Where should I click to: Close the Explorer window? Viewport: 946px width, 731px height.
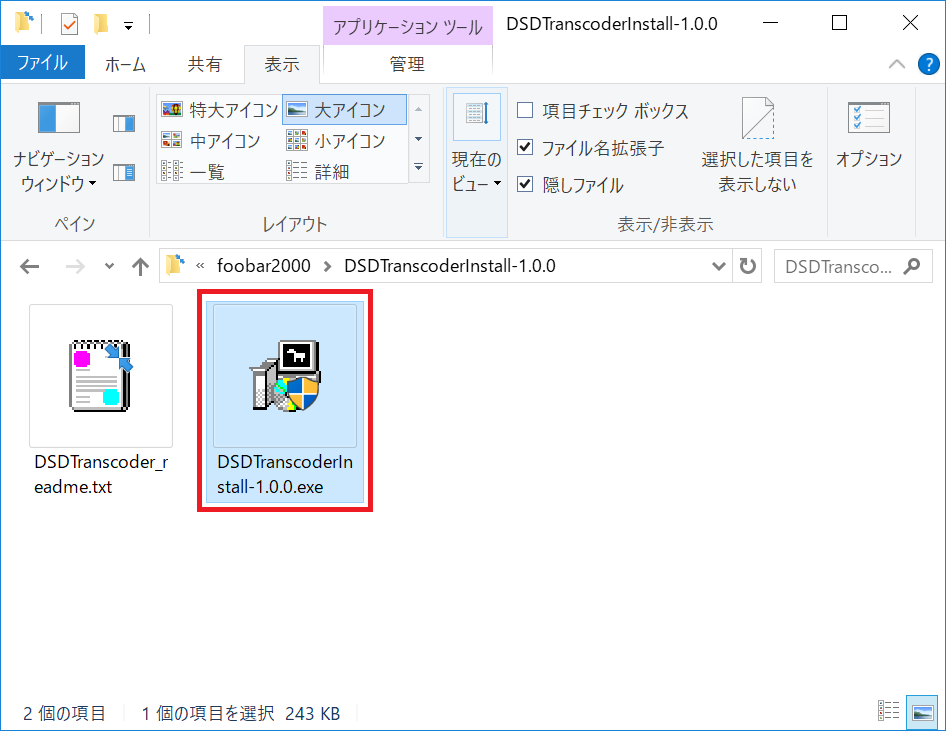[x=910, y=24]
